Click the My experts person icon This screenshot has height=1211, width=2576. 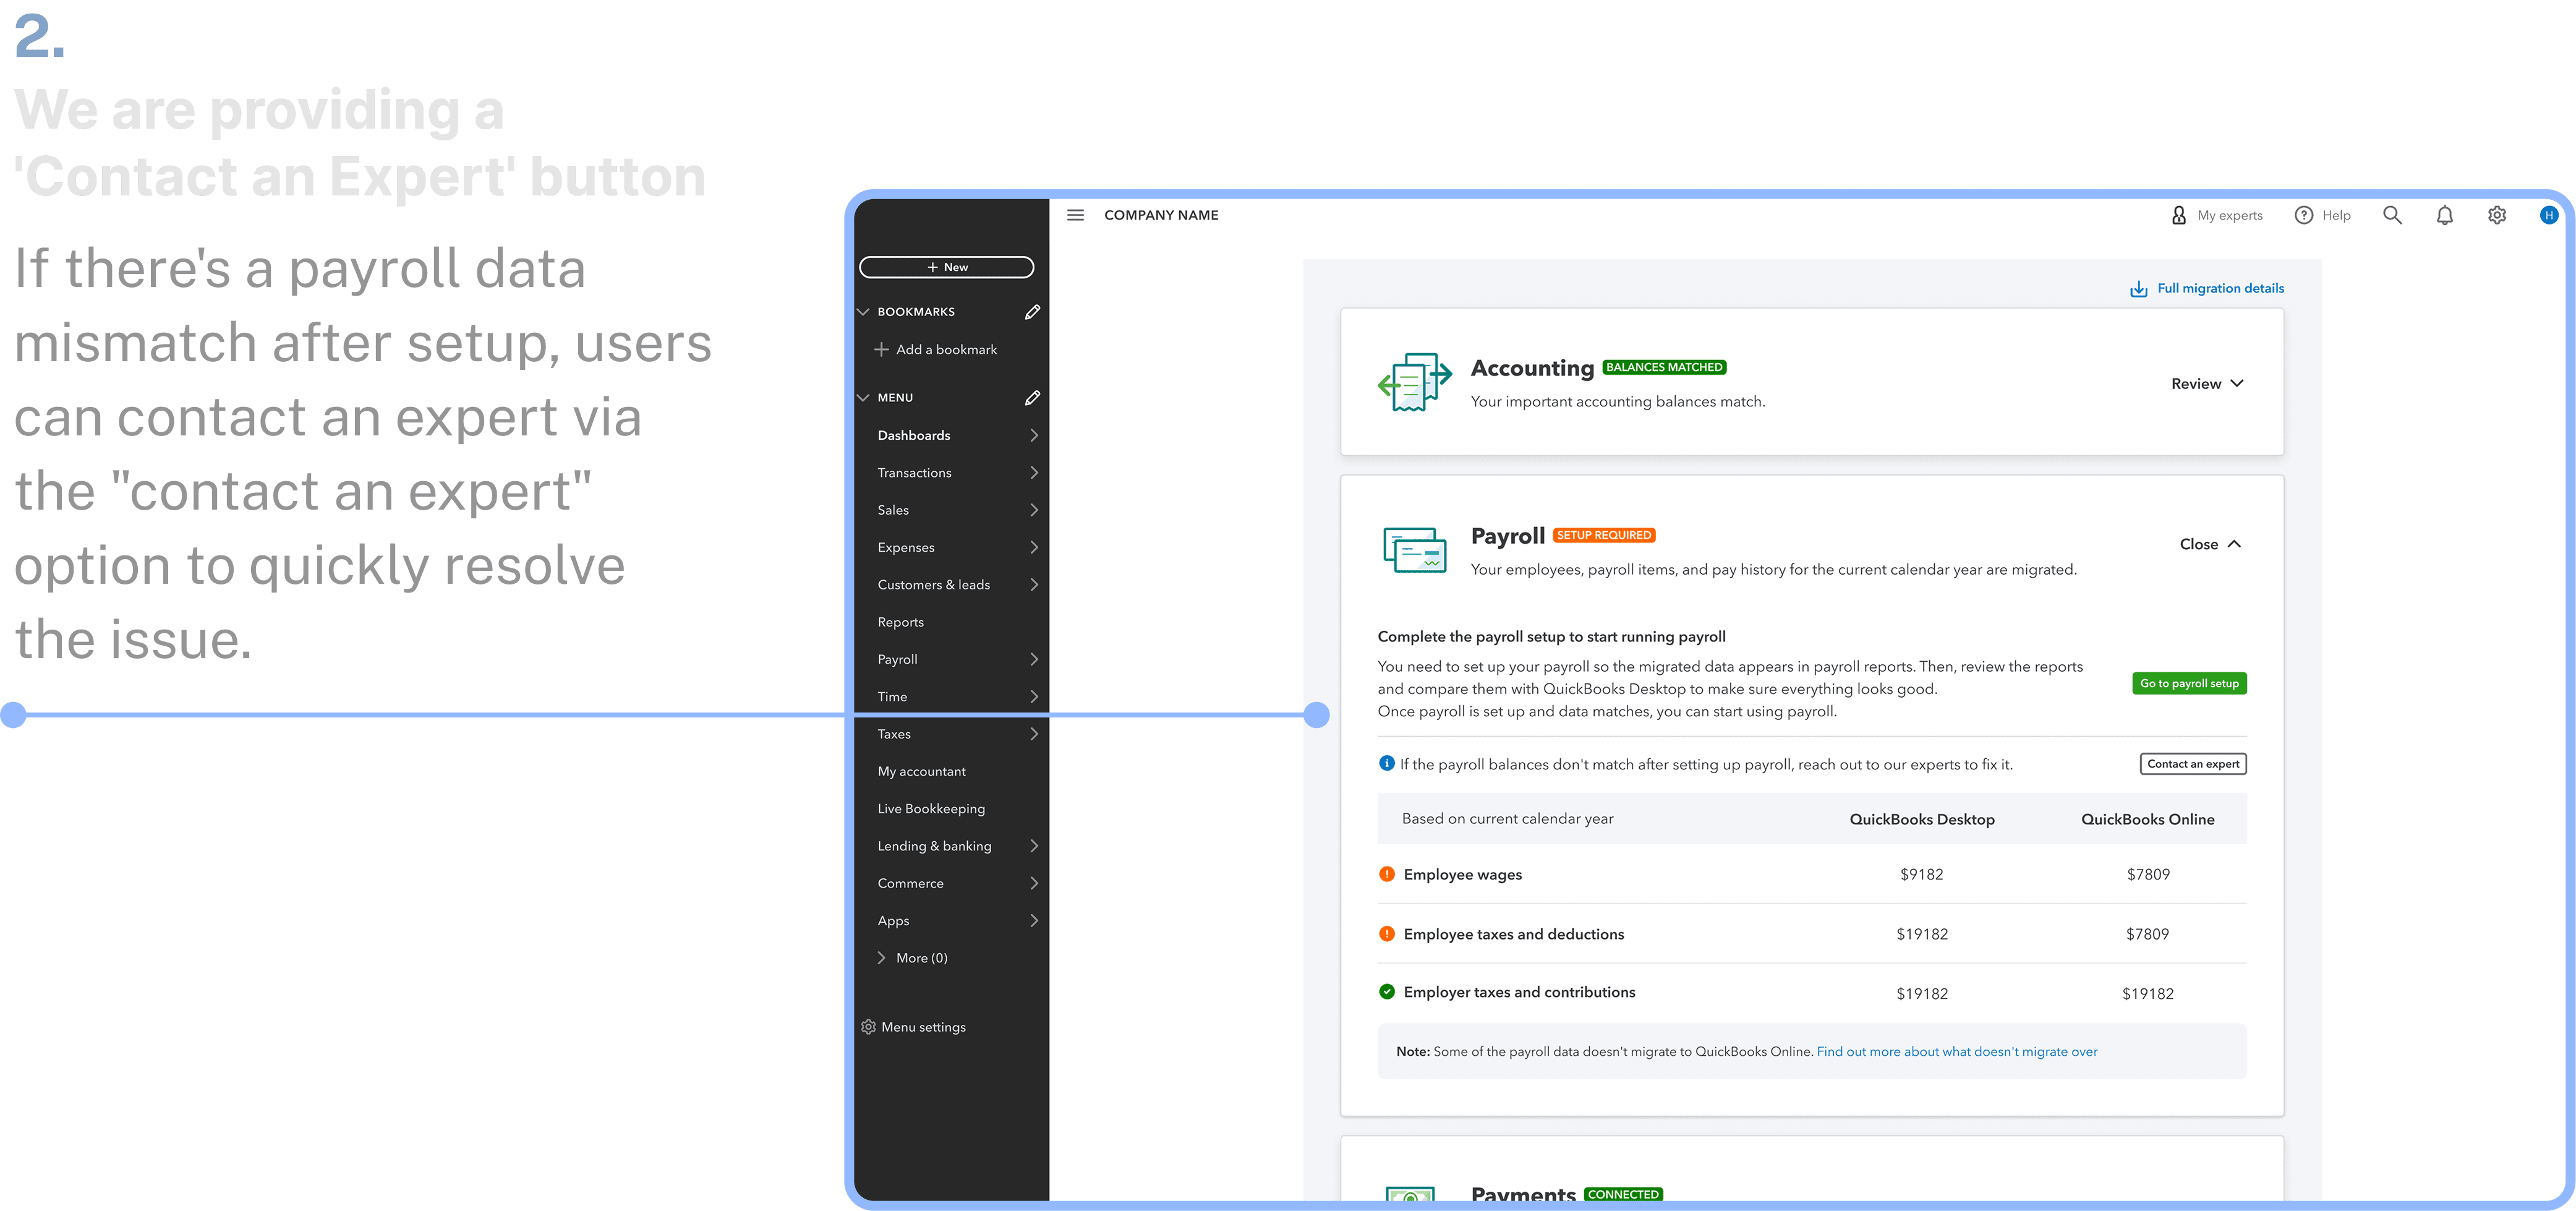click(x=2179, y=215)
